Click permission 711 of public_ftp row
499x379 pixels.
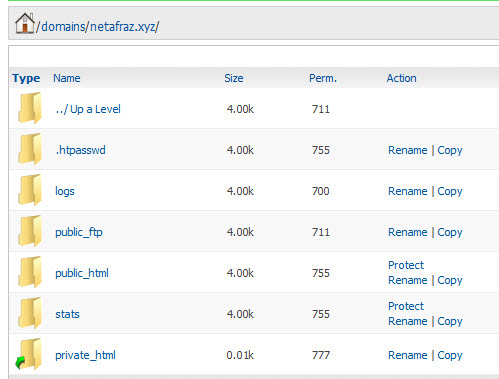tap(321, 232)
